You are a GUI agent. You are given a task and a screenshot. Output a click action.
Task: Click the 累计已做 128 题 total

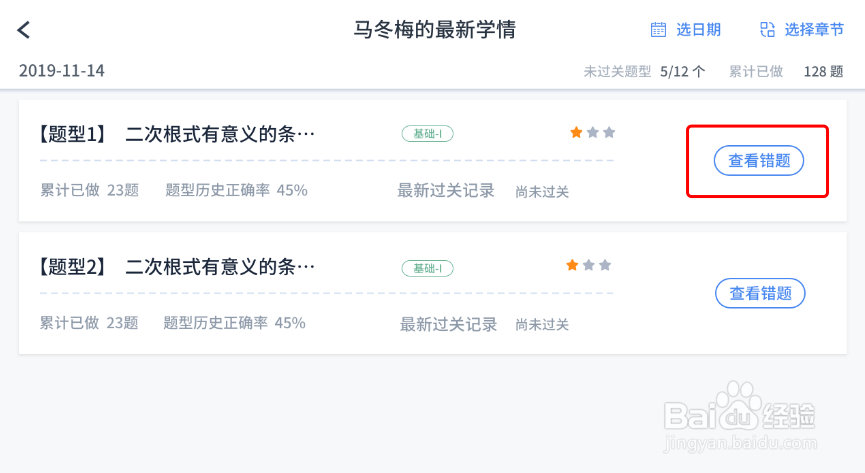(x=786, y=72)
